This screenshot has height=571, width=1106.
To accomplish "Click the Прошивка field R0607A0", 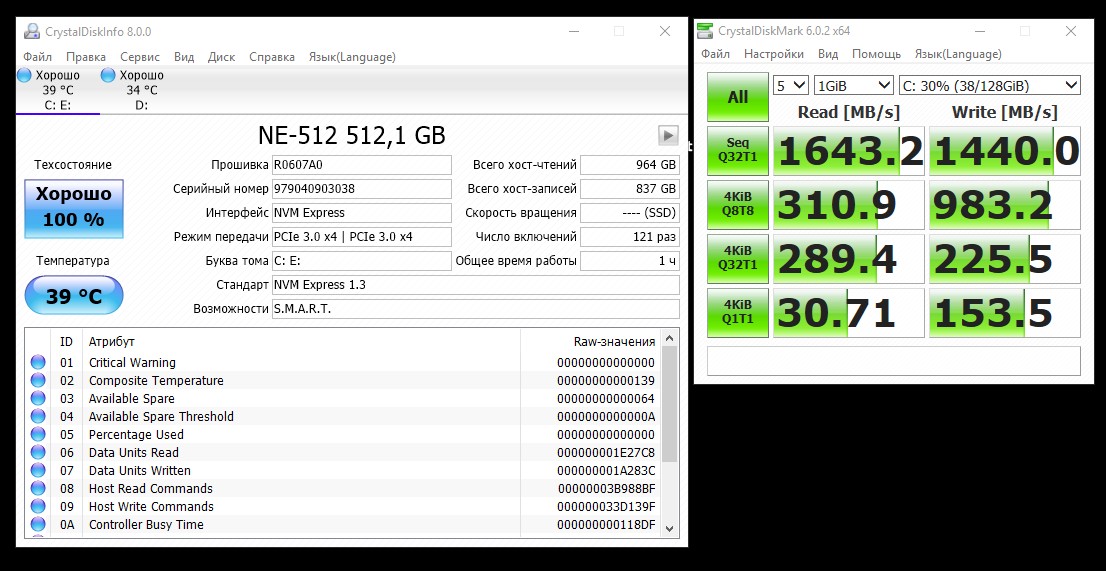I will pyautogui.click(x=362, y=165).
